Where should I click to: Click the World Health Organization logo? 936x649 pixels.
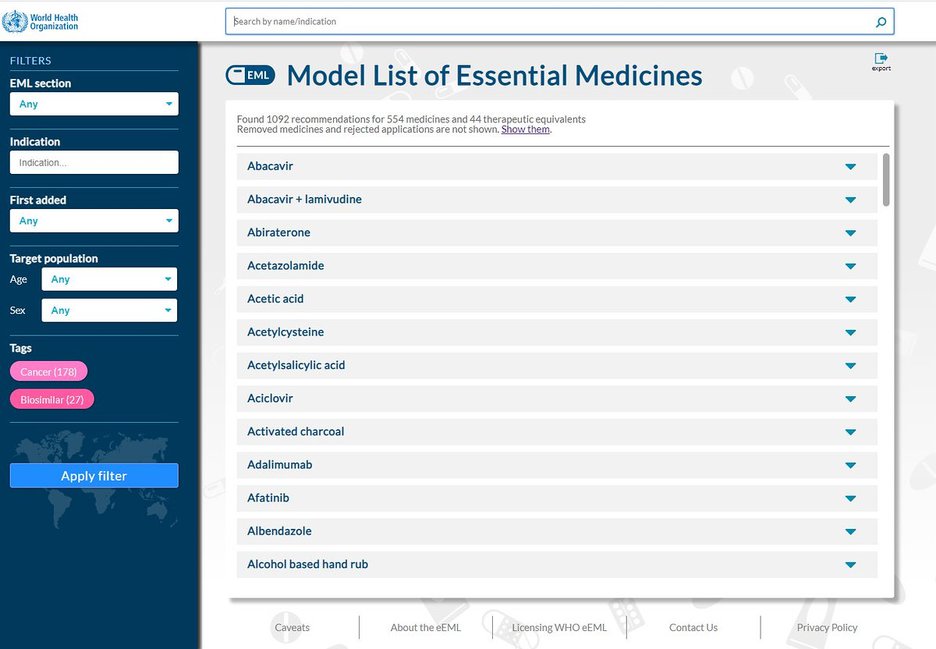click(x=41, y=21)
